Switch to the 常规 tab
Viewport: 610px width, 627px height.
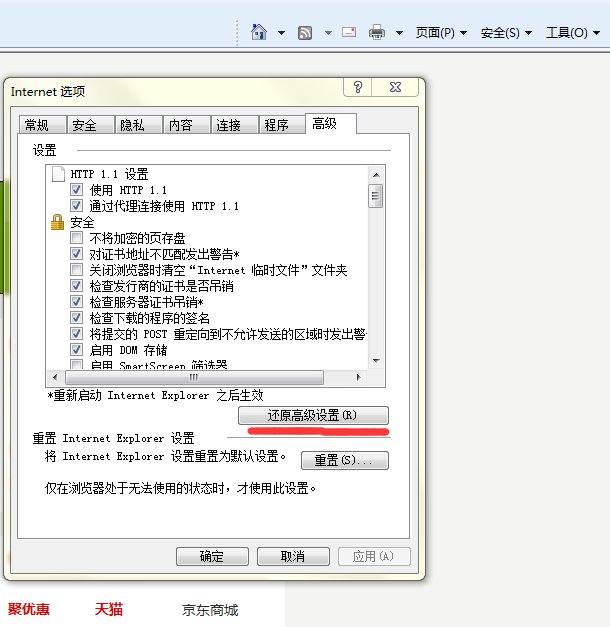click(x=42, y=125)
